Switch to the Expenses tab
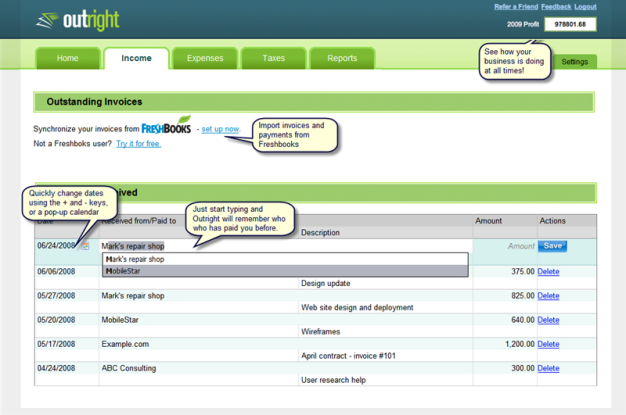Screen dimensions: 626x415 pyautogui.click(x=205, y=59)
